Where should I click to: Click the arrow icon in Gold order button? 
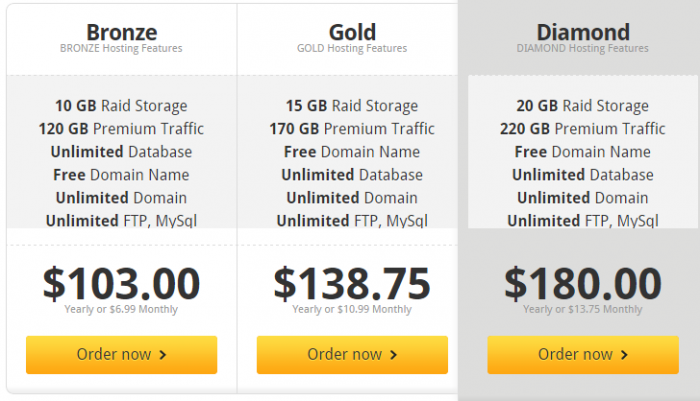tap(394, 355)
